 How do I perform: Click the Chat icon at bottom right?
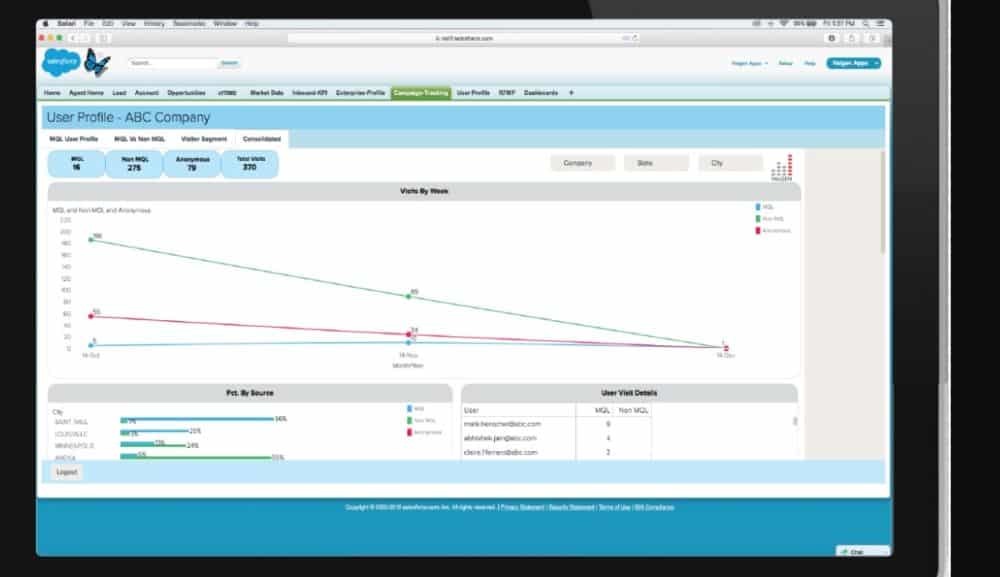click(x=853, y=551)
